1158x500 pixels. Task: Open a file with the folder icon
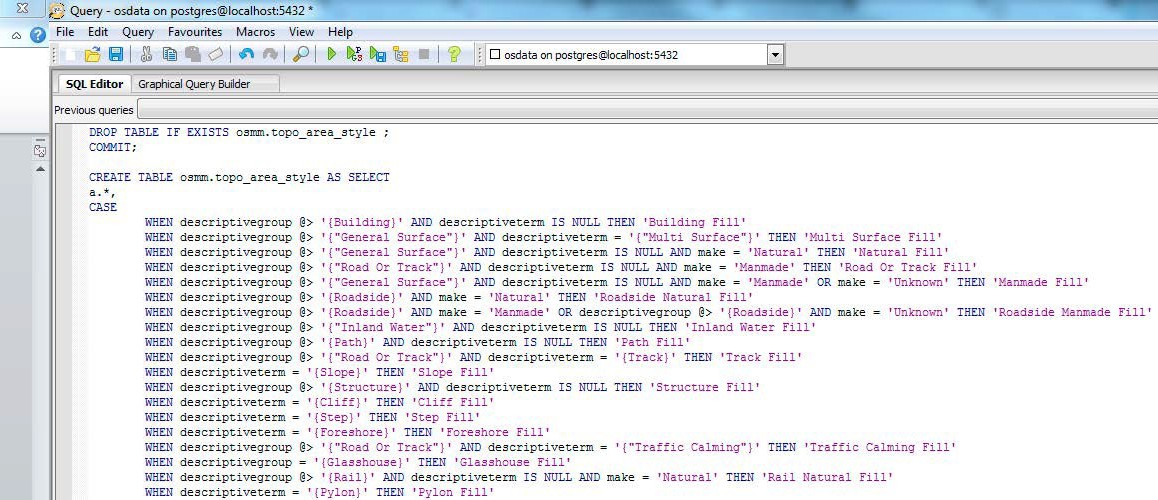pyautogui.click(x=92, y=54)
